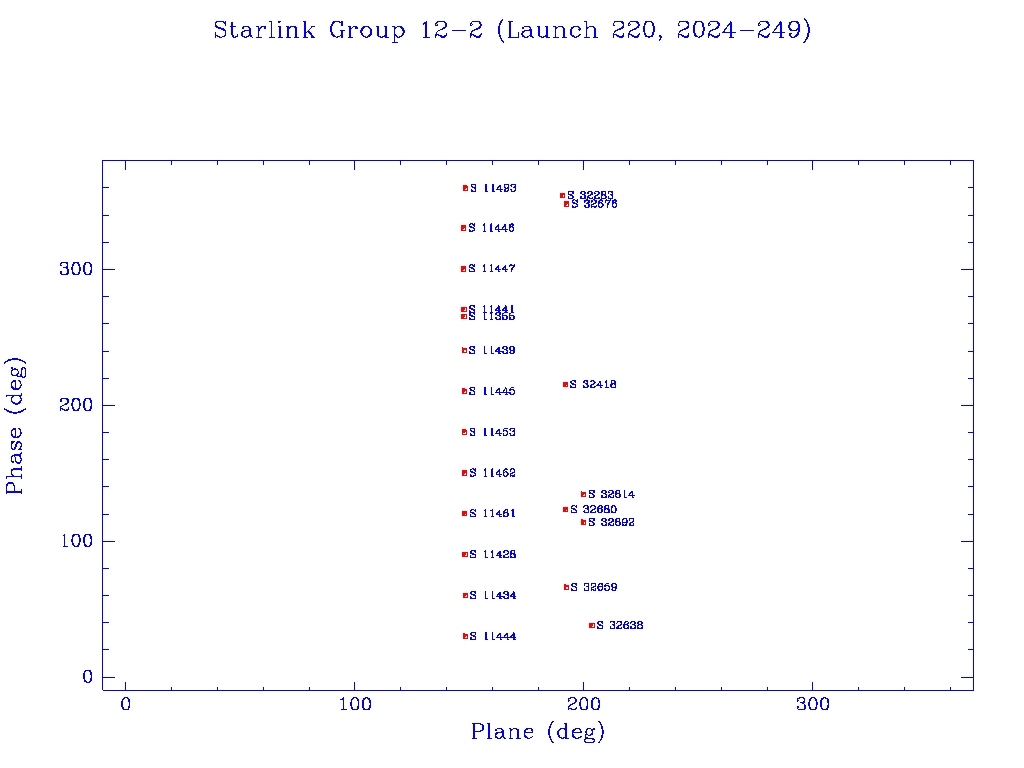
Task: Click the red marker beside S 11447
Action: [x=464, y=269]
